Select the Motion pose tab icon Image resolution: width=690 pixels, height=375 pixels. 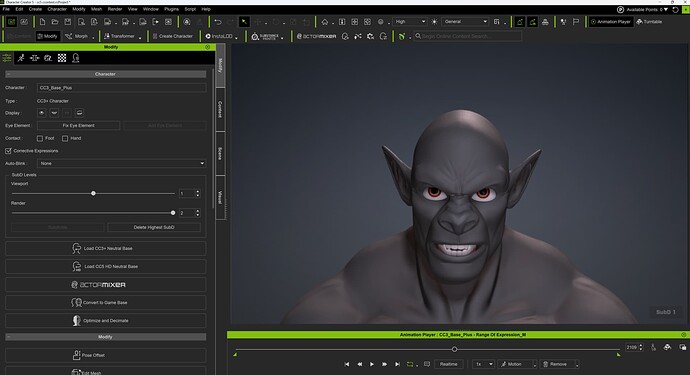(21, 58)
